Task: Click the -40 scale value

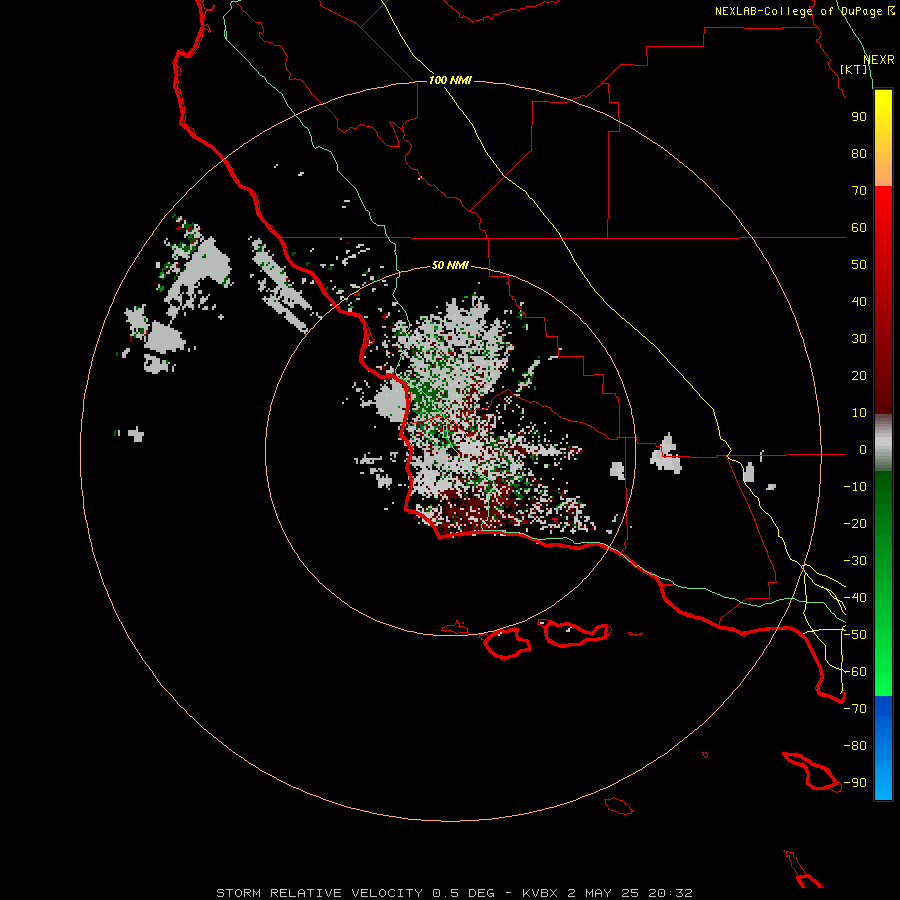Action: point(855,598)
